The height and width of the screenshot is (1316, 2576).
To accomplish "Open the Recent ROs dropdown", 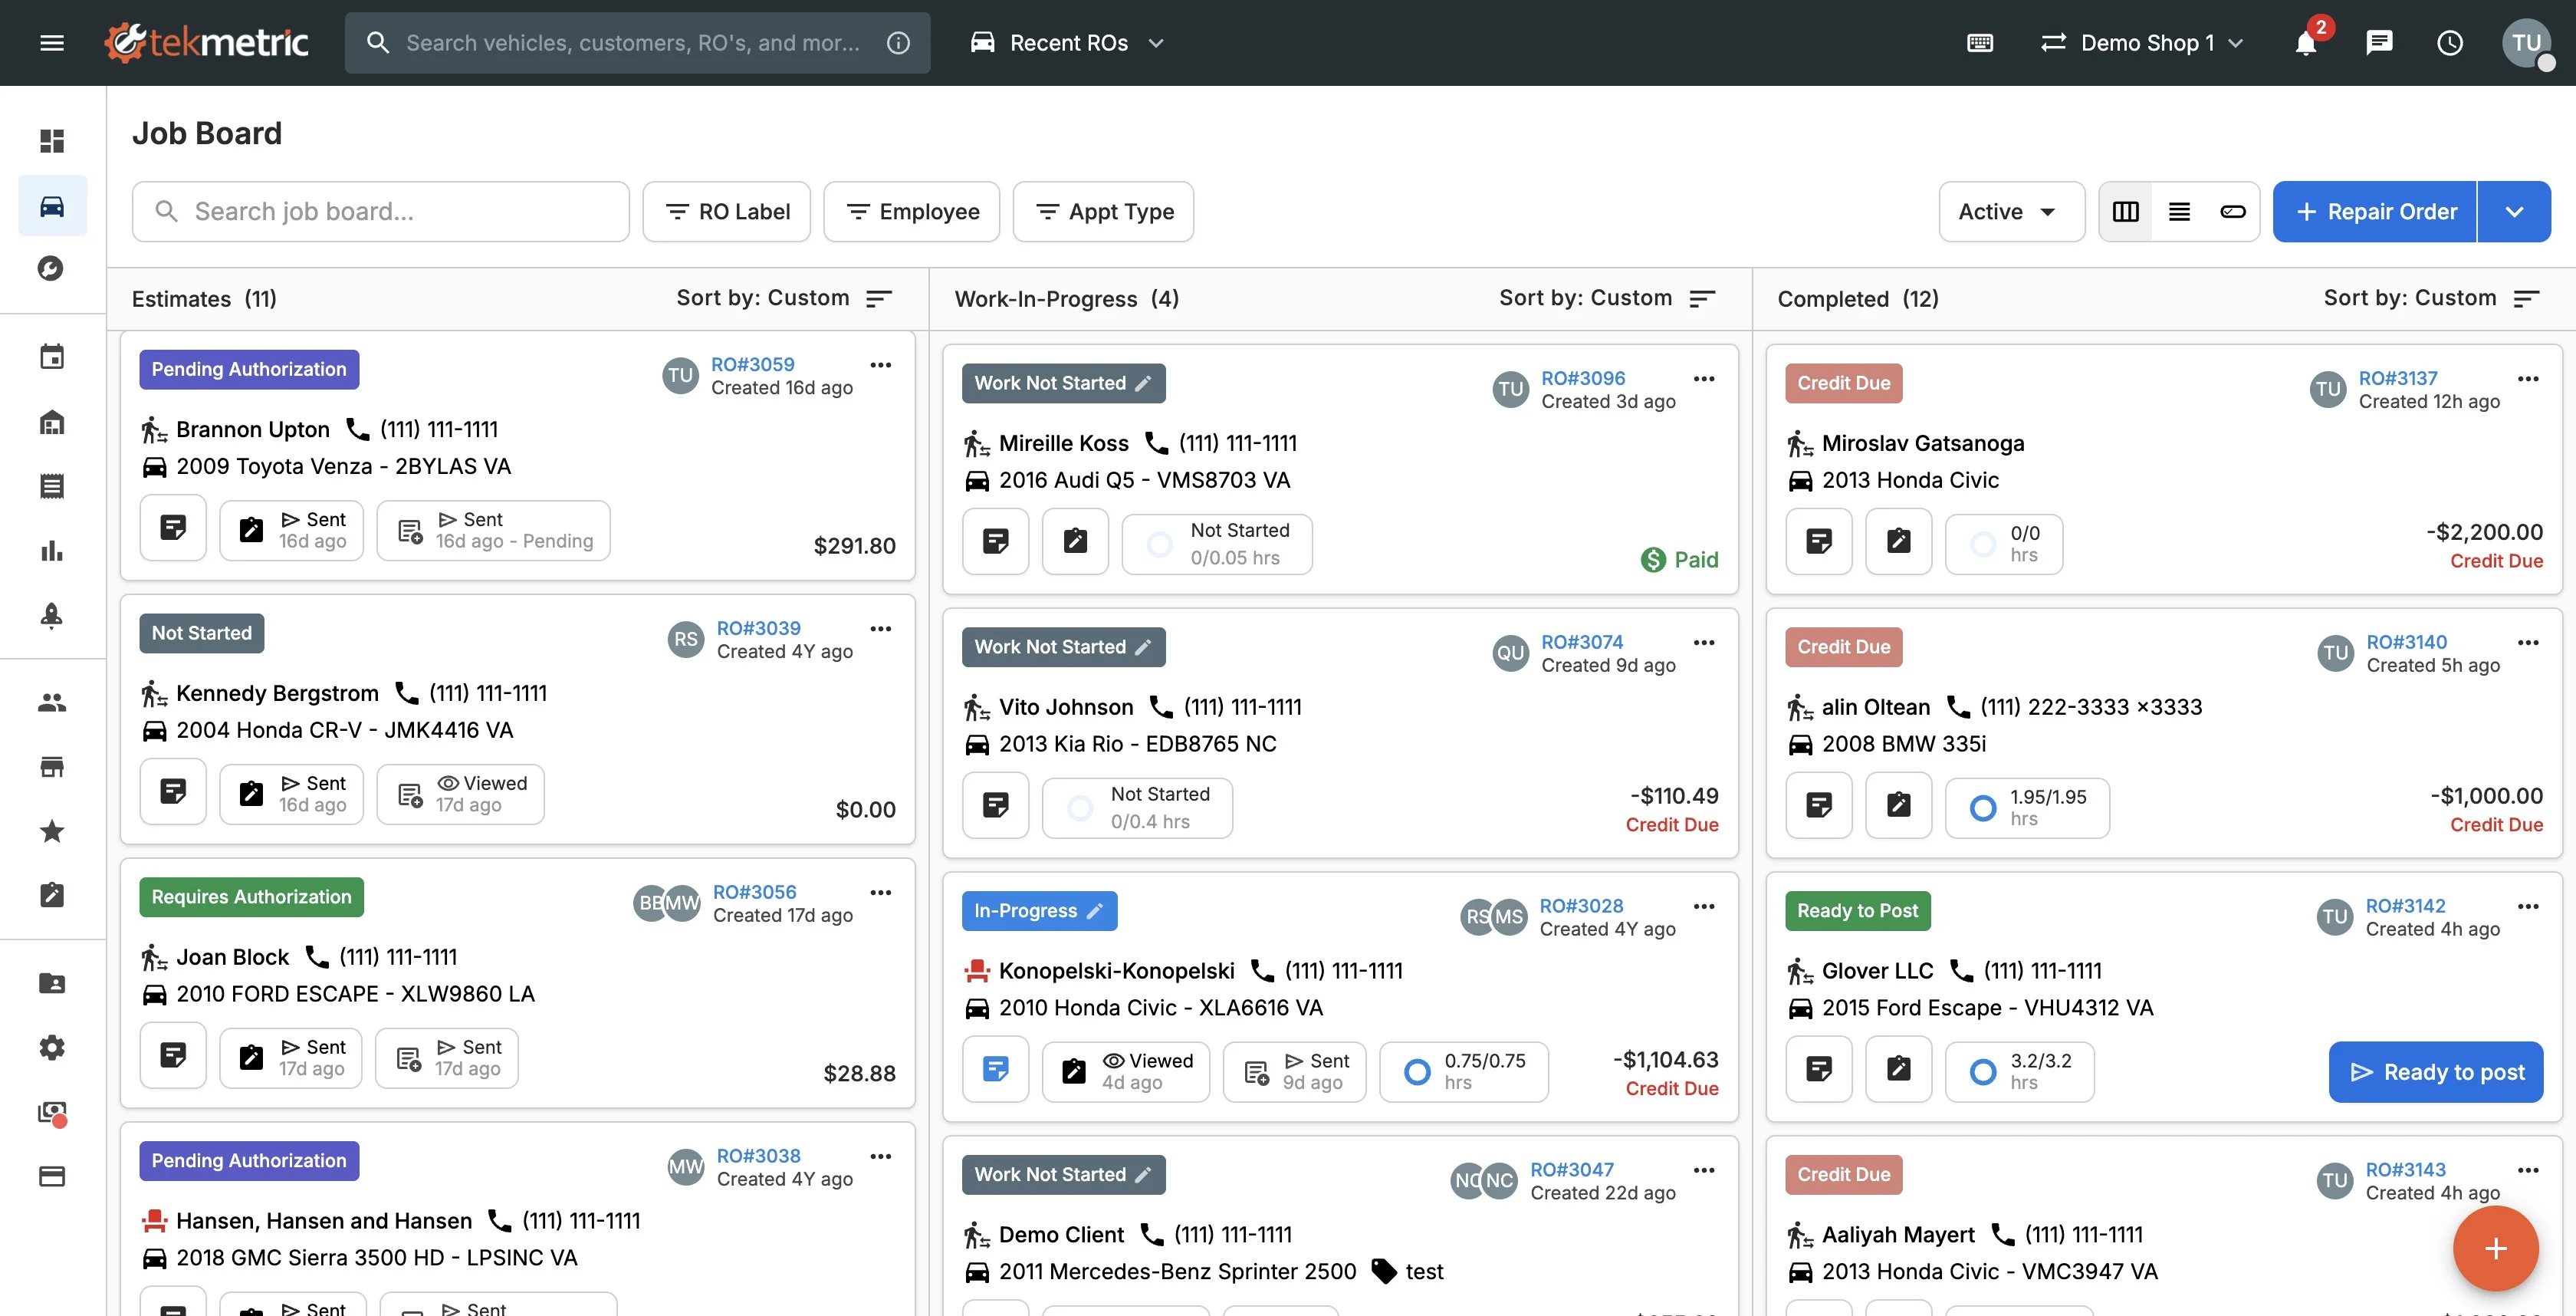I will coord(1068,43).
